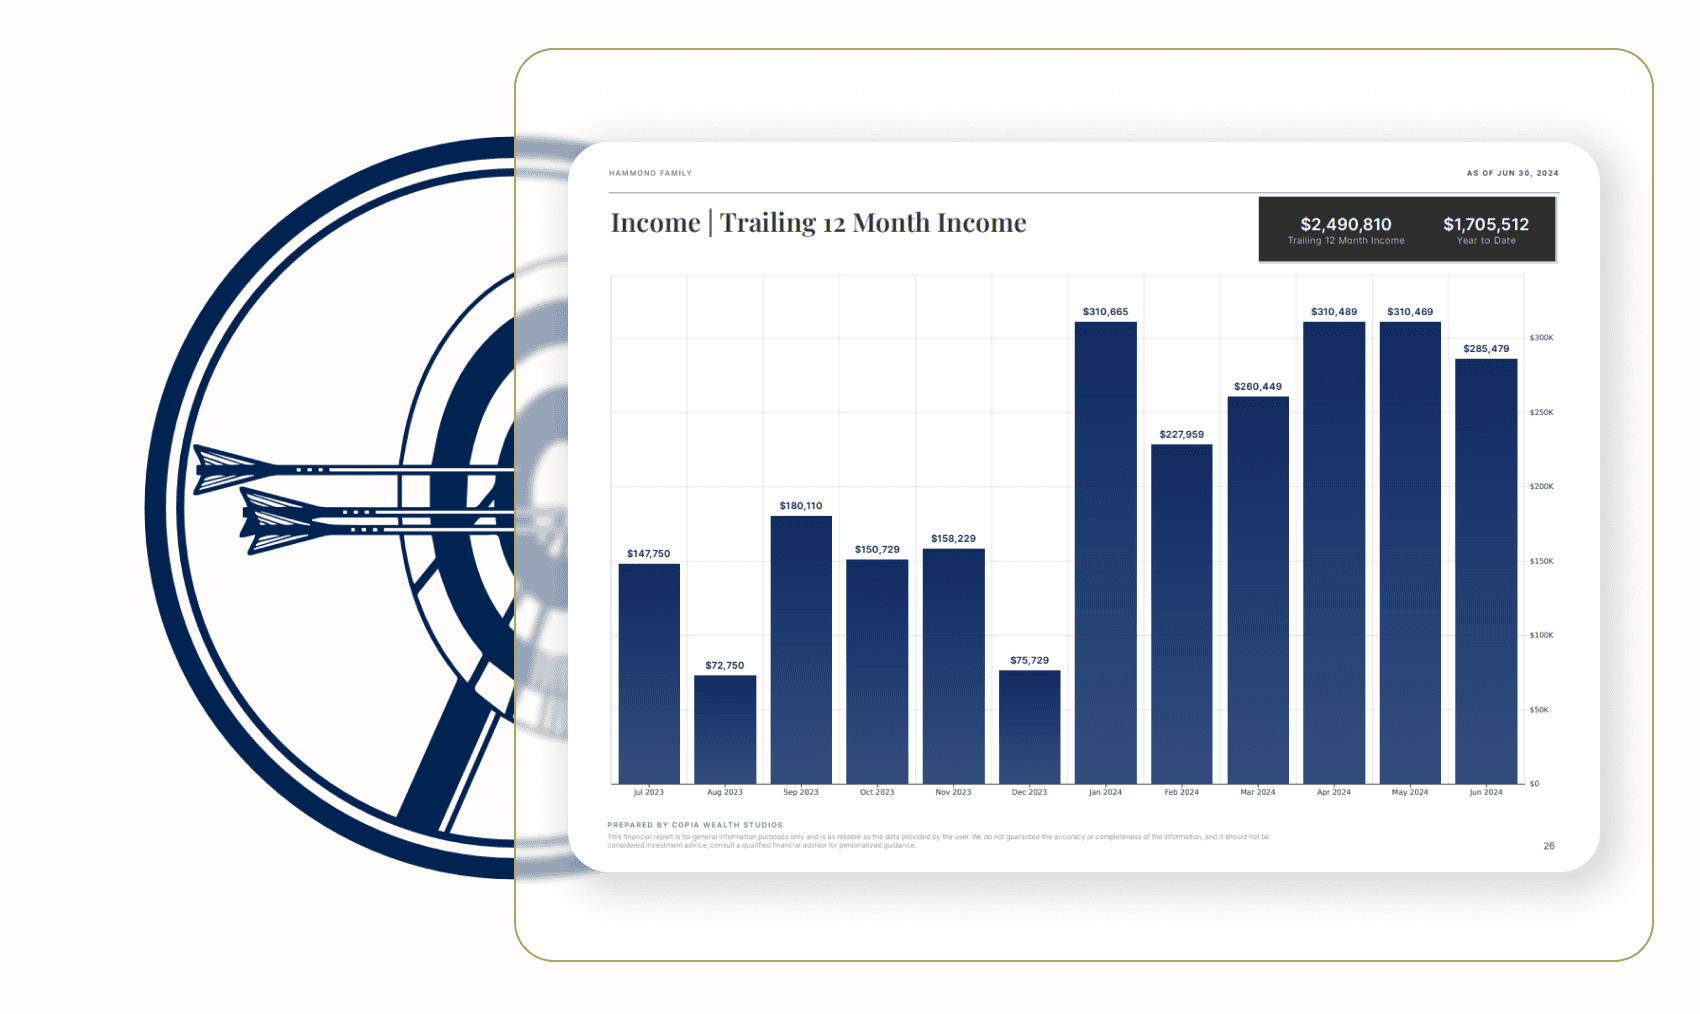This screenshot has height=1014, width=1700.
Task: Click the $300K y-axis tick label
Action: [1542, 338]
